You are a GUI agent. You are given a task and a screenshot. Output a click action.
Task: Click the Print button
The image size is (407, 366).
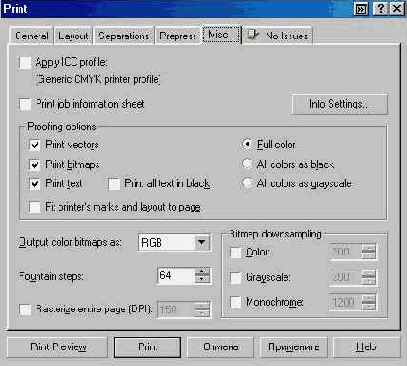(x=147, y=347)
